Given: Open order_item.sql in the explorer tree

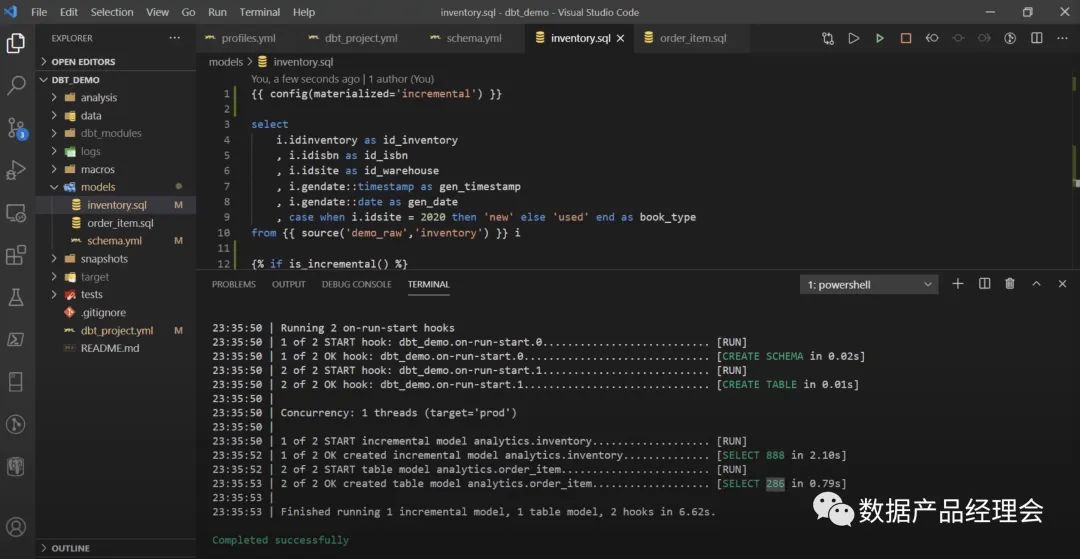Looking at the screenshot, I should (x=120, y=223).
